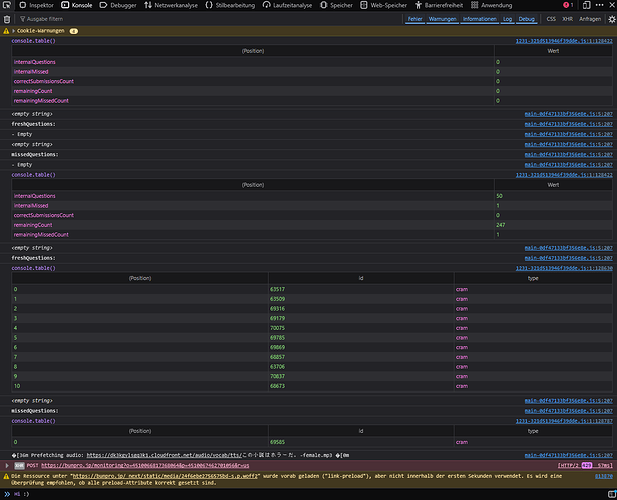The height and width of the screenshot is (500, 617).
Task: Enable the XHR filter
Action: [x=567, y=19]
